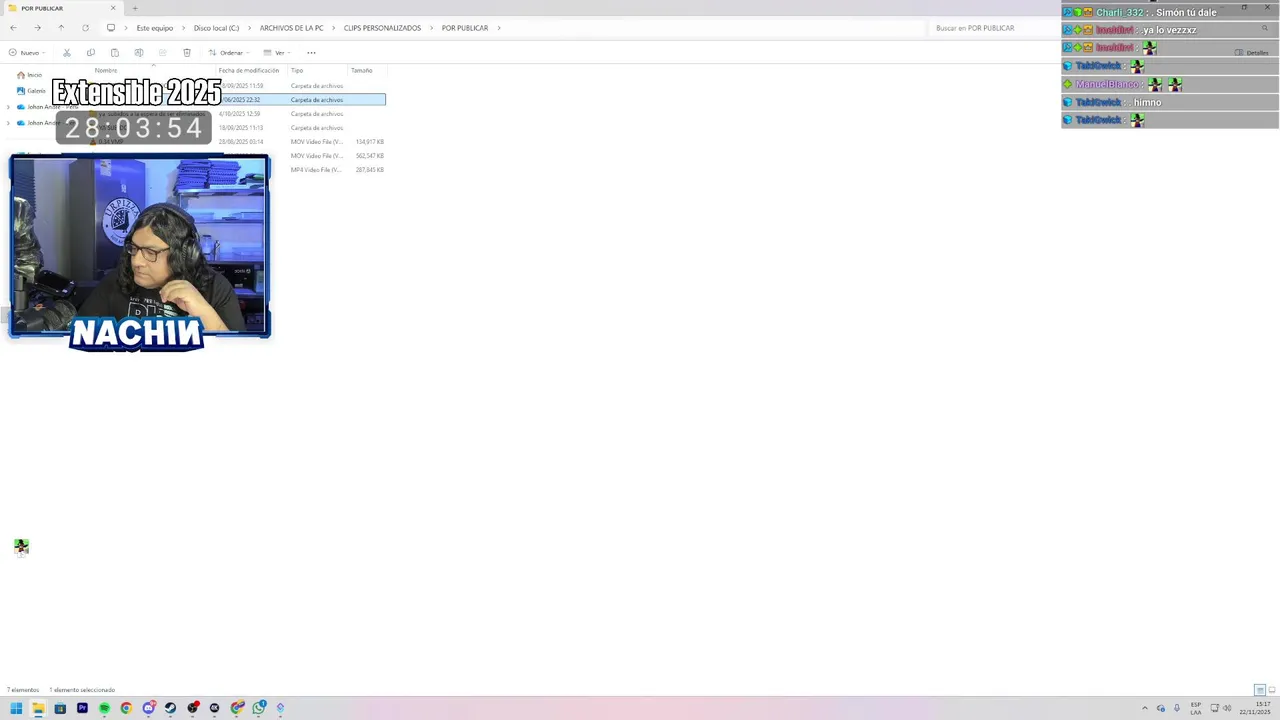Show hidden system tray icons chevron
The width and height of the screenshot is (1280, 720).
(1145, 708)
